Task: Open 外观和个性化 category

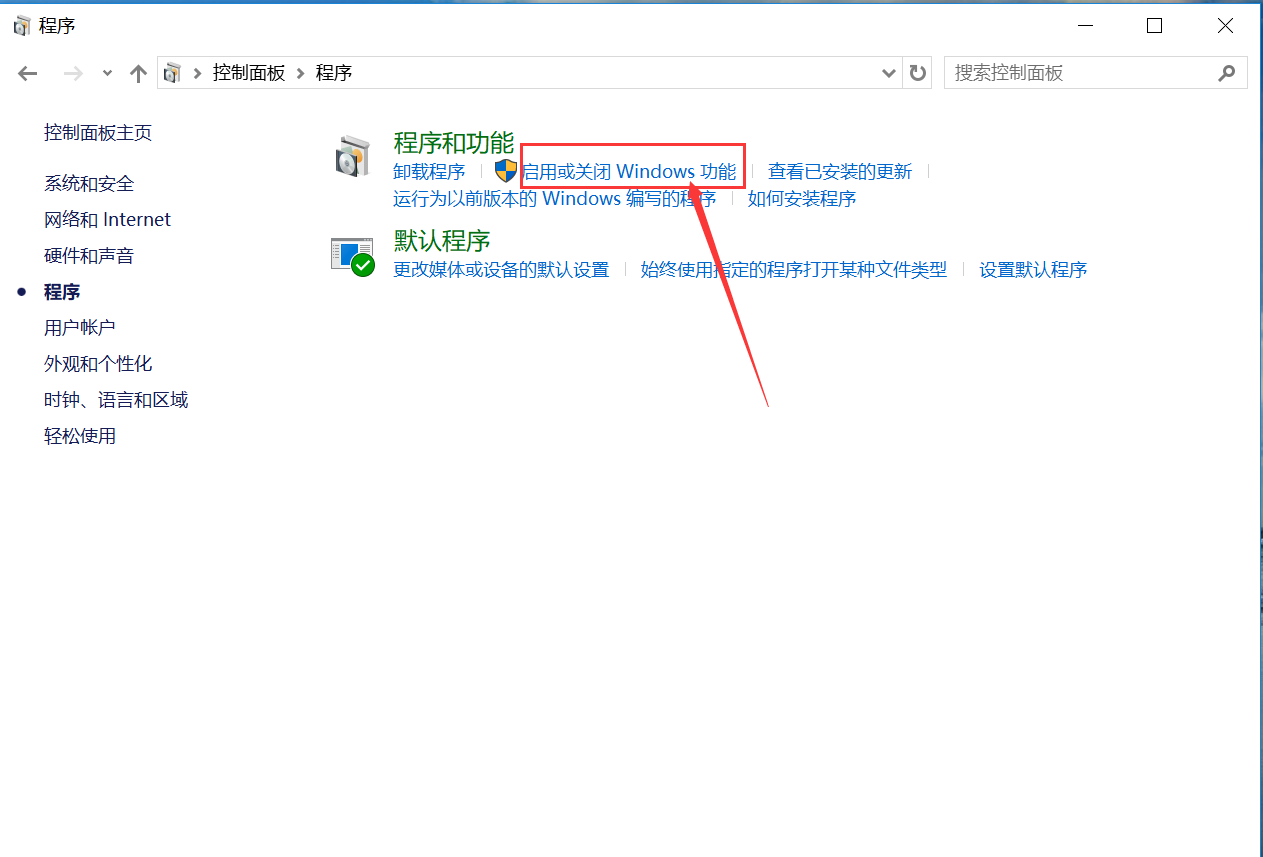Action: (98, 364)
